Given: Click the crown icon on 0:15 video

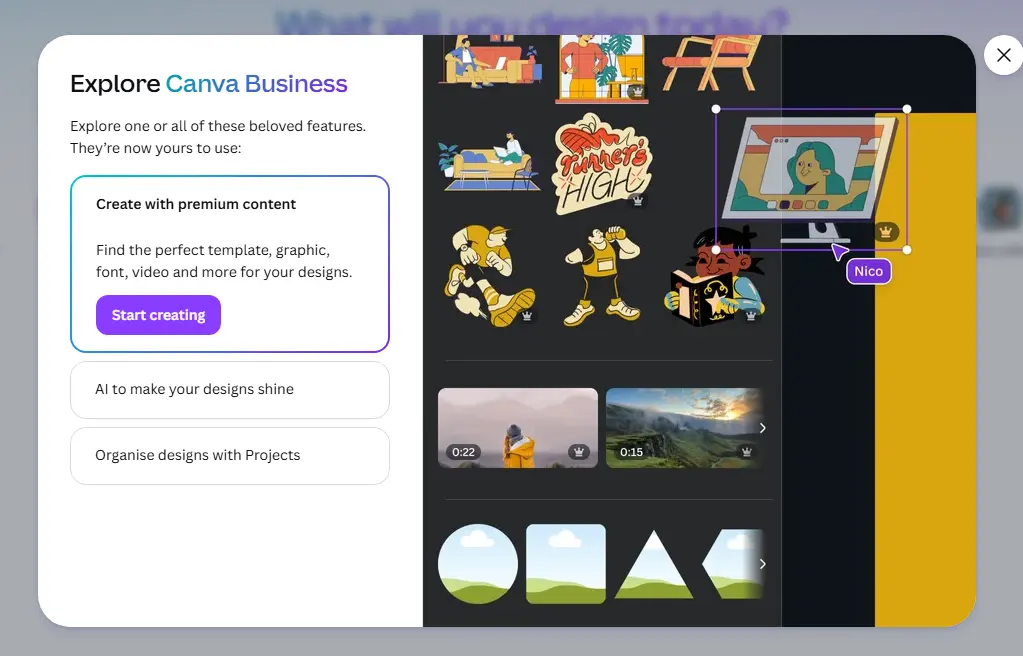Looking at the screenshot, I should click(746, 452).
